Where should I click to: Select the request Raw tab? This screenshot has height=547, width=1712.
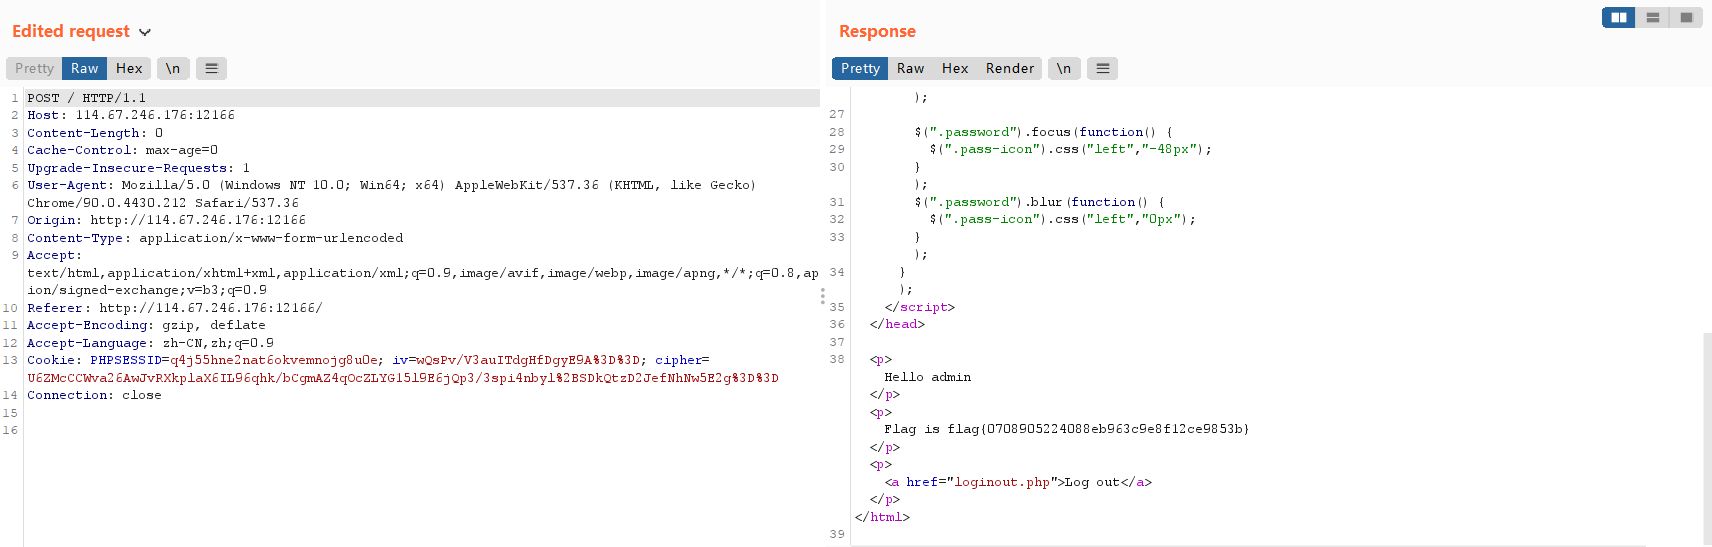(84, 68)
